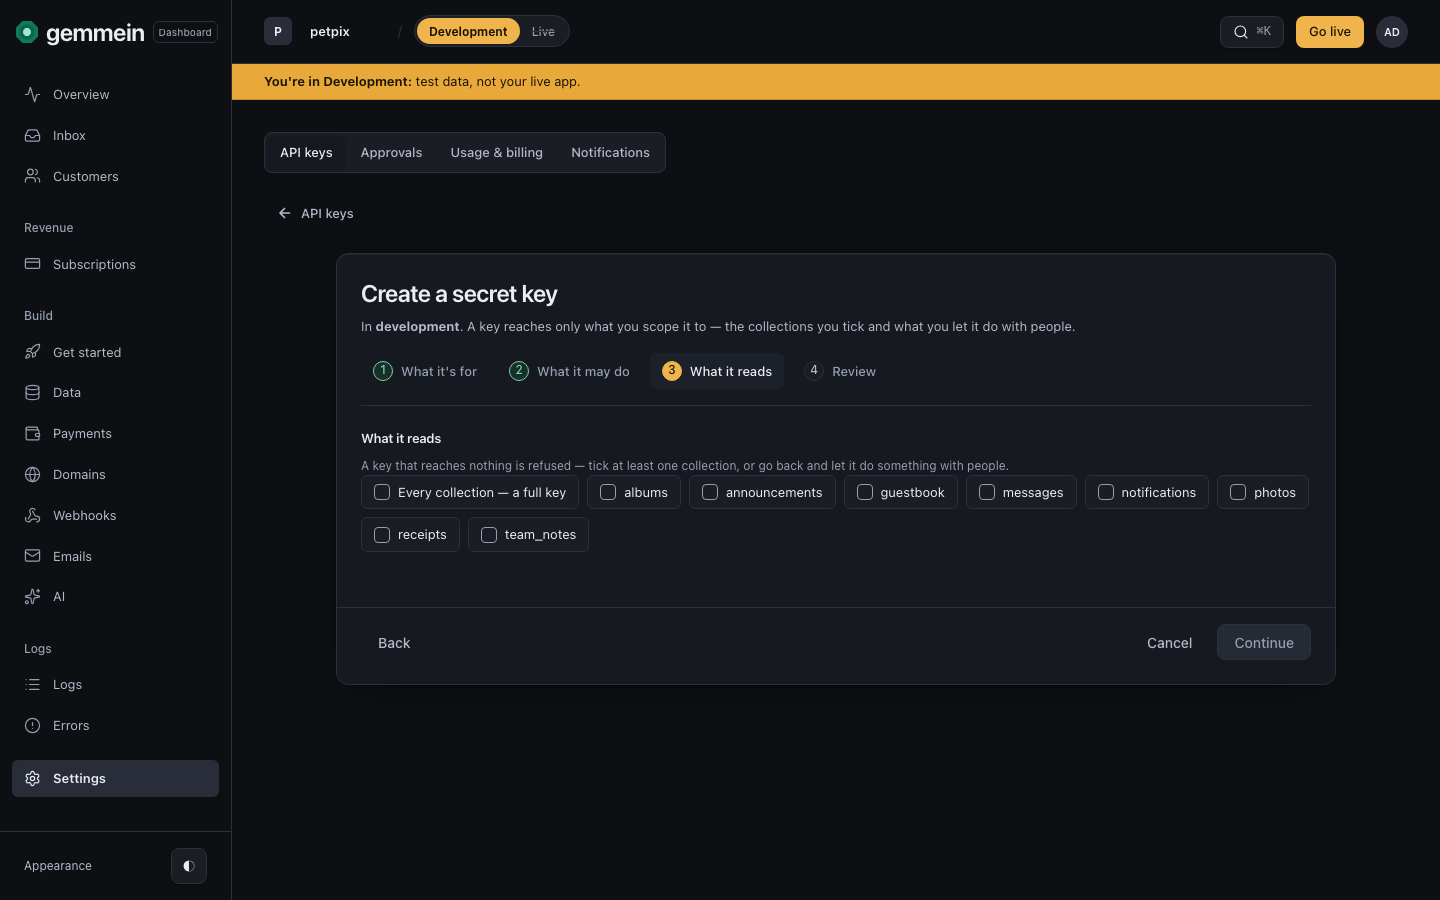Screen dimensions: 1440x900
Task: Click the Emails envelope icon
Action: pos(33,556)
